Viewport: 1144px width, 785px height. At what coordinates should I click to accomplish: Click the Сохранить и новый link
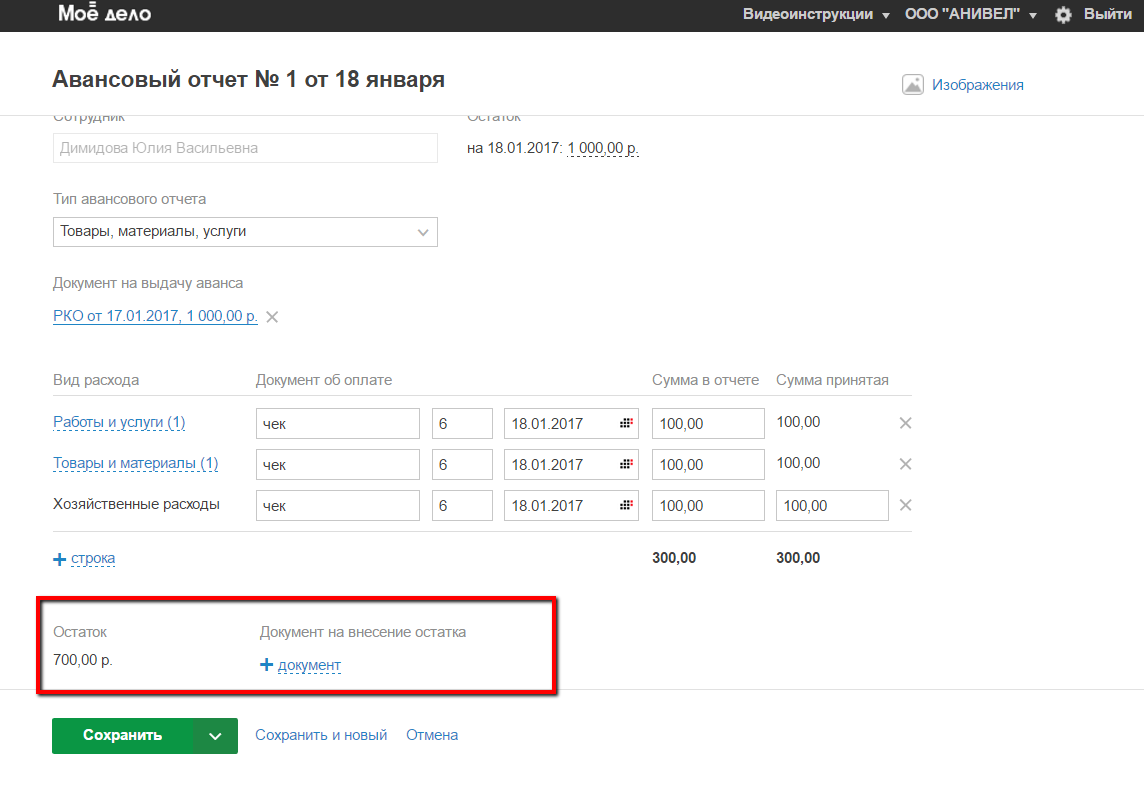coord(321,735)
